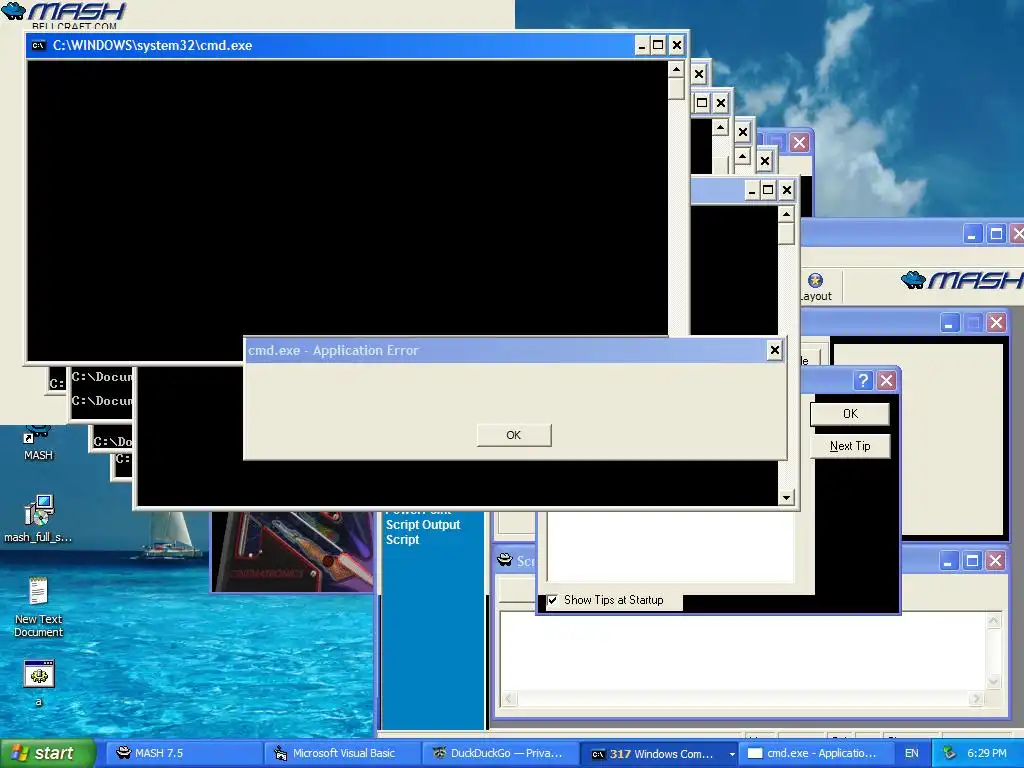Click up arrow of Script window vertical scrollbar
Image resolution: width=1024 pixels, height=768 pixels.
pyautogui.click(x=994, y=620)
